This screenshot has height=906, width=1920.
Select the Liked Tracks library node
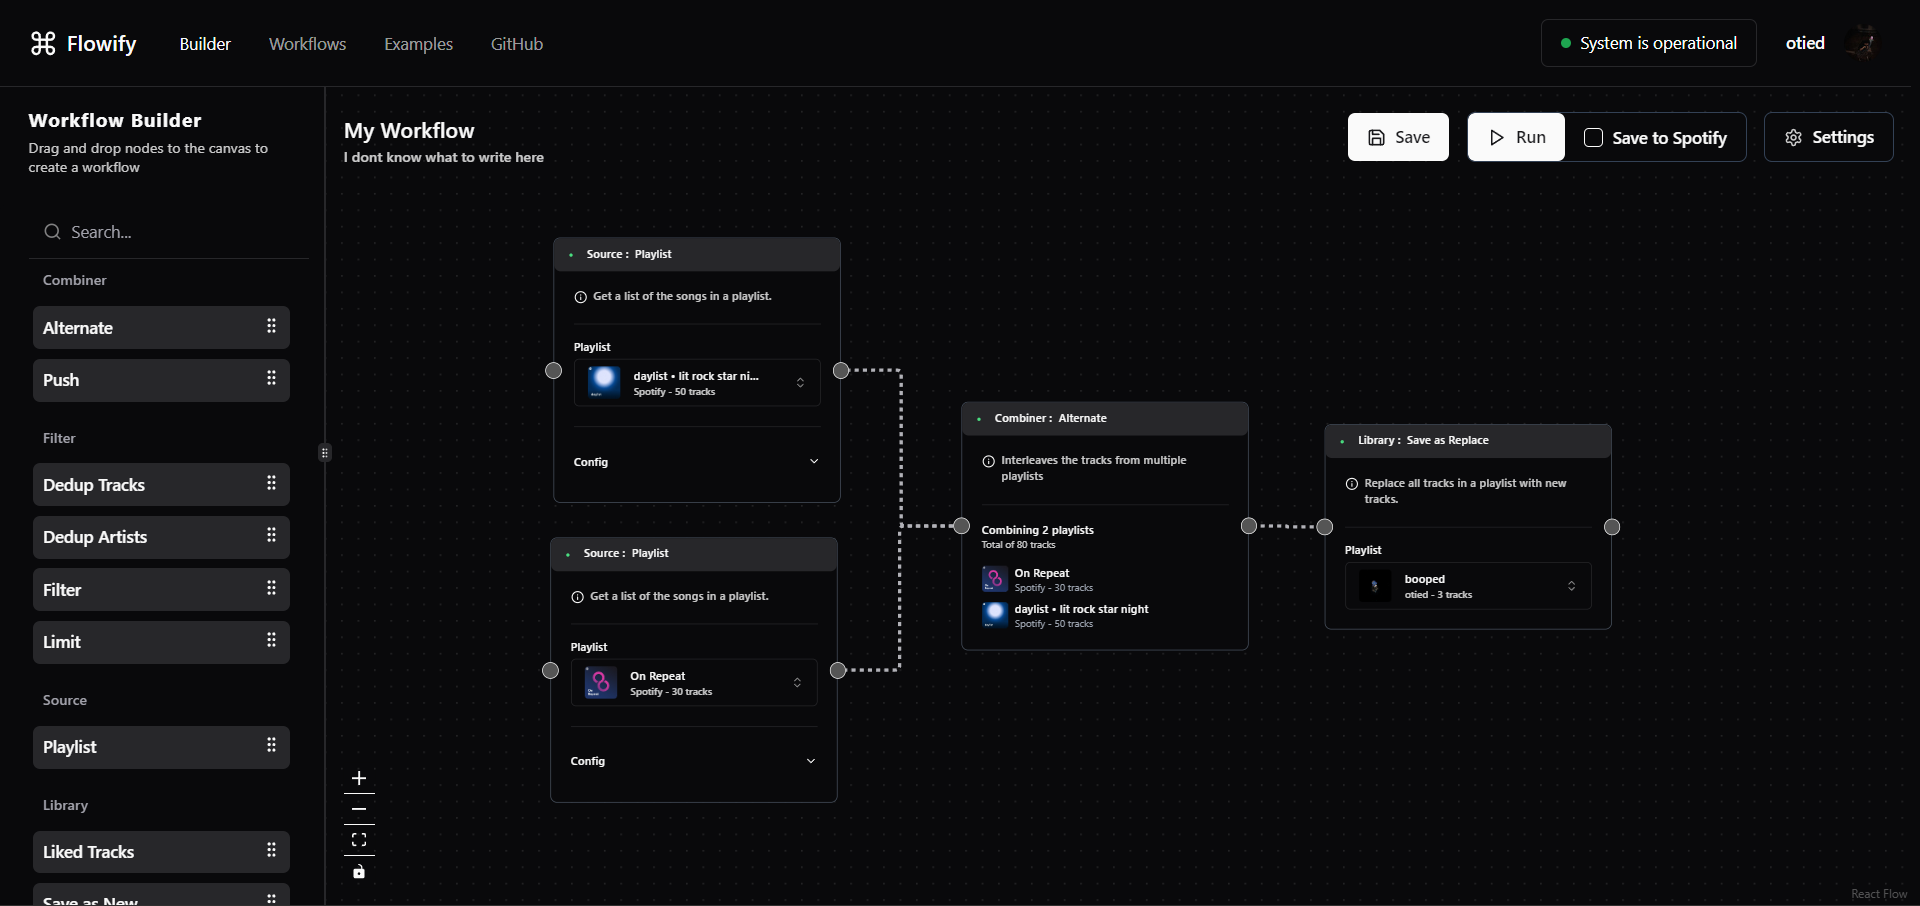[161, 852]
